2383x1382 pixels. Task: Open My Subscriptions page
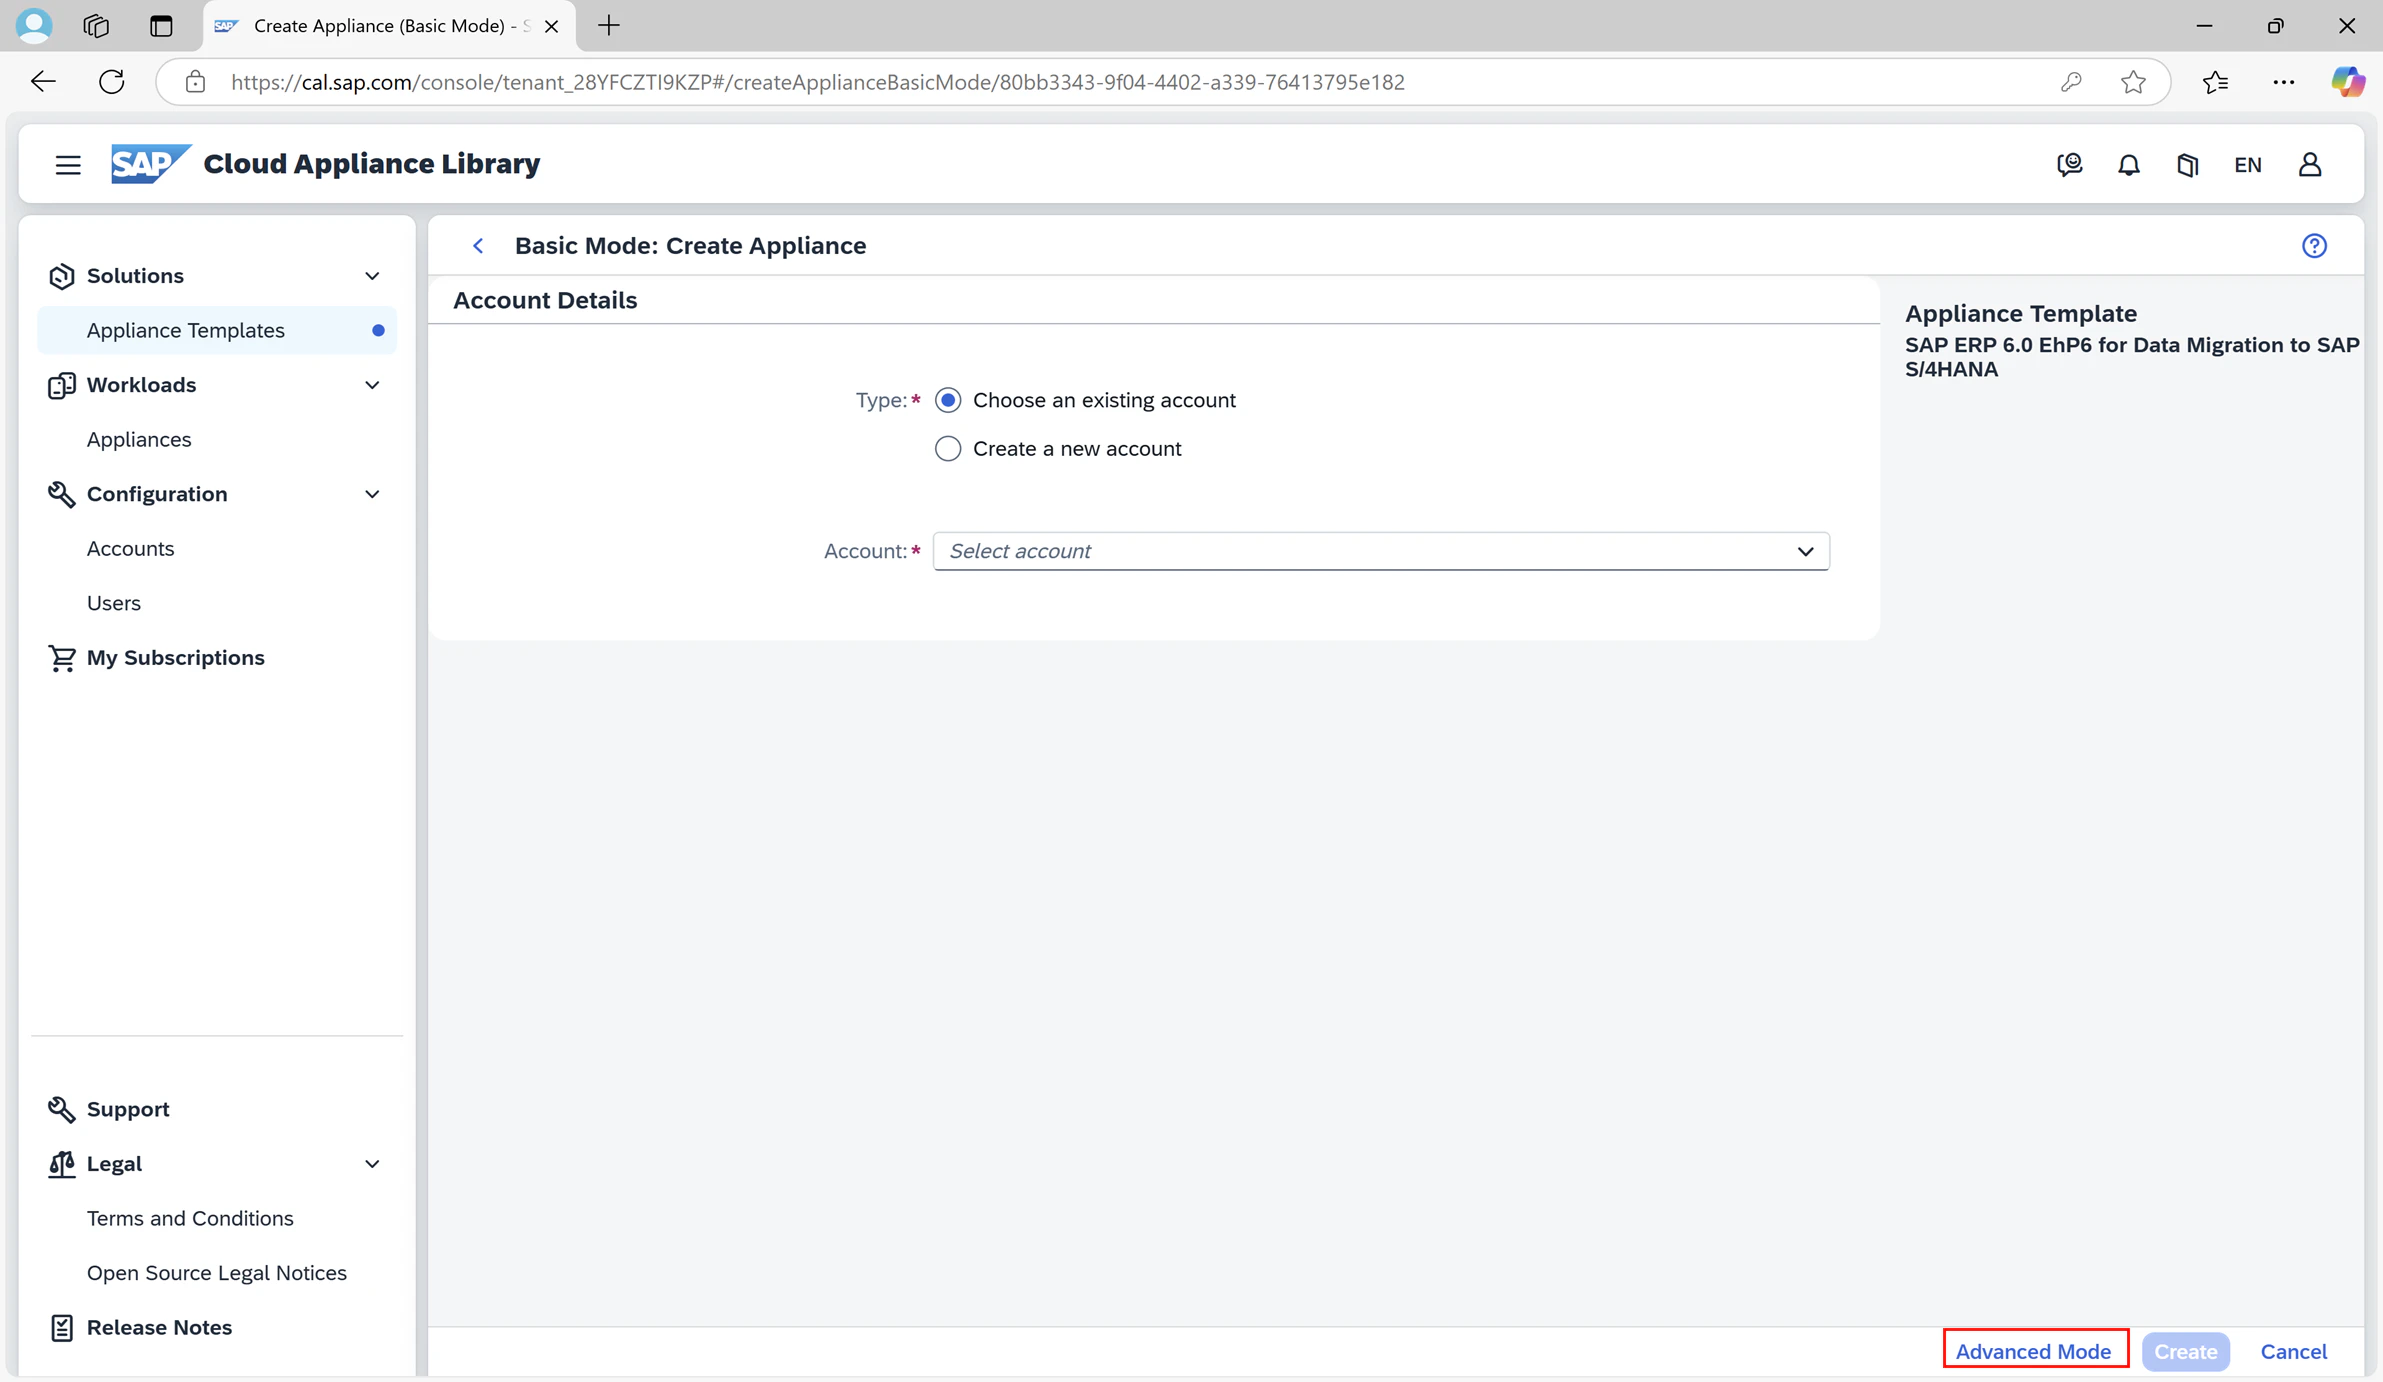[x=176, y=658]
